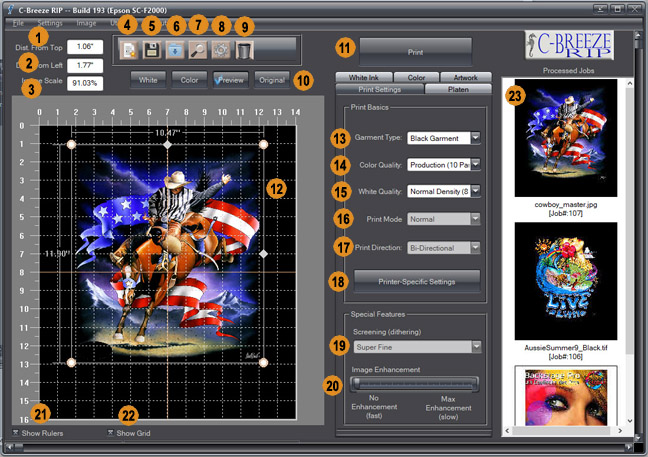Screen dimensions: 648x457
Task: Click Processed Jobs list scroll-down arrow
Action: (x=629, y=421)
